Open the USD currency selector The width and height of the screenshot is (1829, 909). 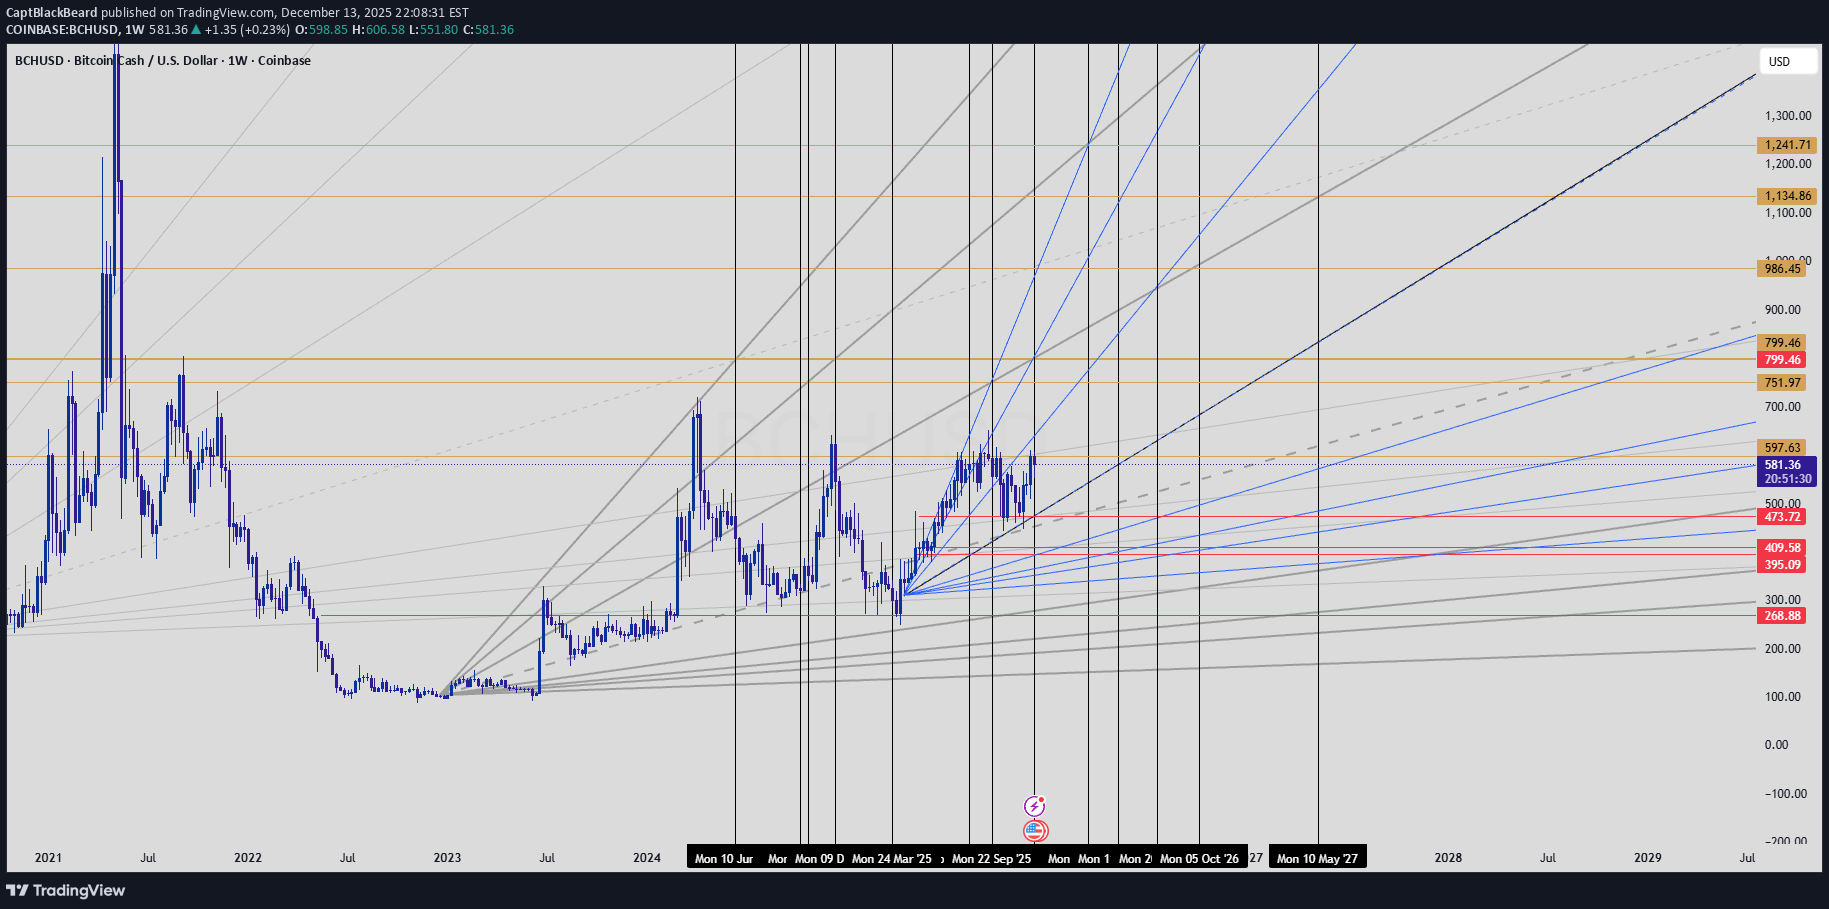coord(1787,62)
